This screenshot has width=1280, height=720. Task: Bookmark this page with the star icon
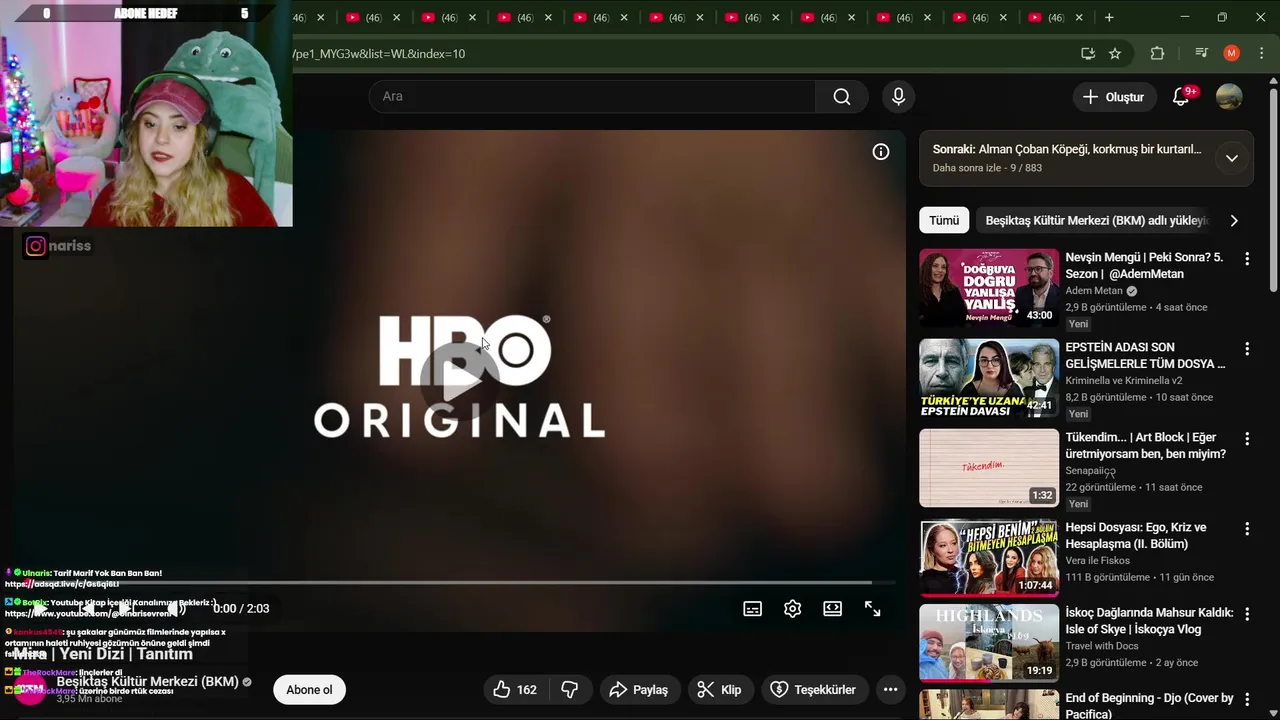[1115, 54]
